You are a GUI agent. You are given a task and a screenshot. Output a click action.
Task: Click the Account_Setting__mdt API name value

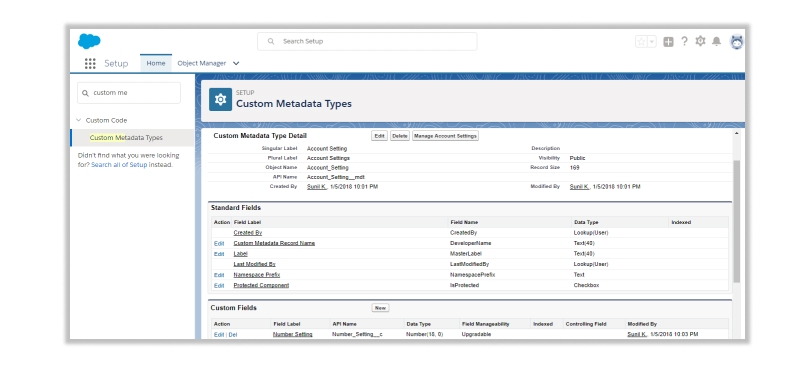point(336,177)
